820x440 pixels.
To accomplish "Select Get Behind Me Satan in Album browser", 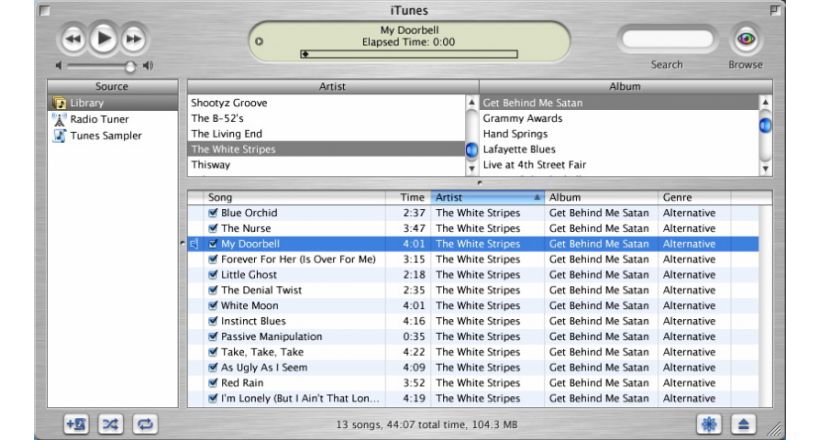I will [619, 103].
